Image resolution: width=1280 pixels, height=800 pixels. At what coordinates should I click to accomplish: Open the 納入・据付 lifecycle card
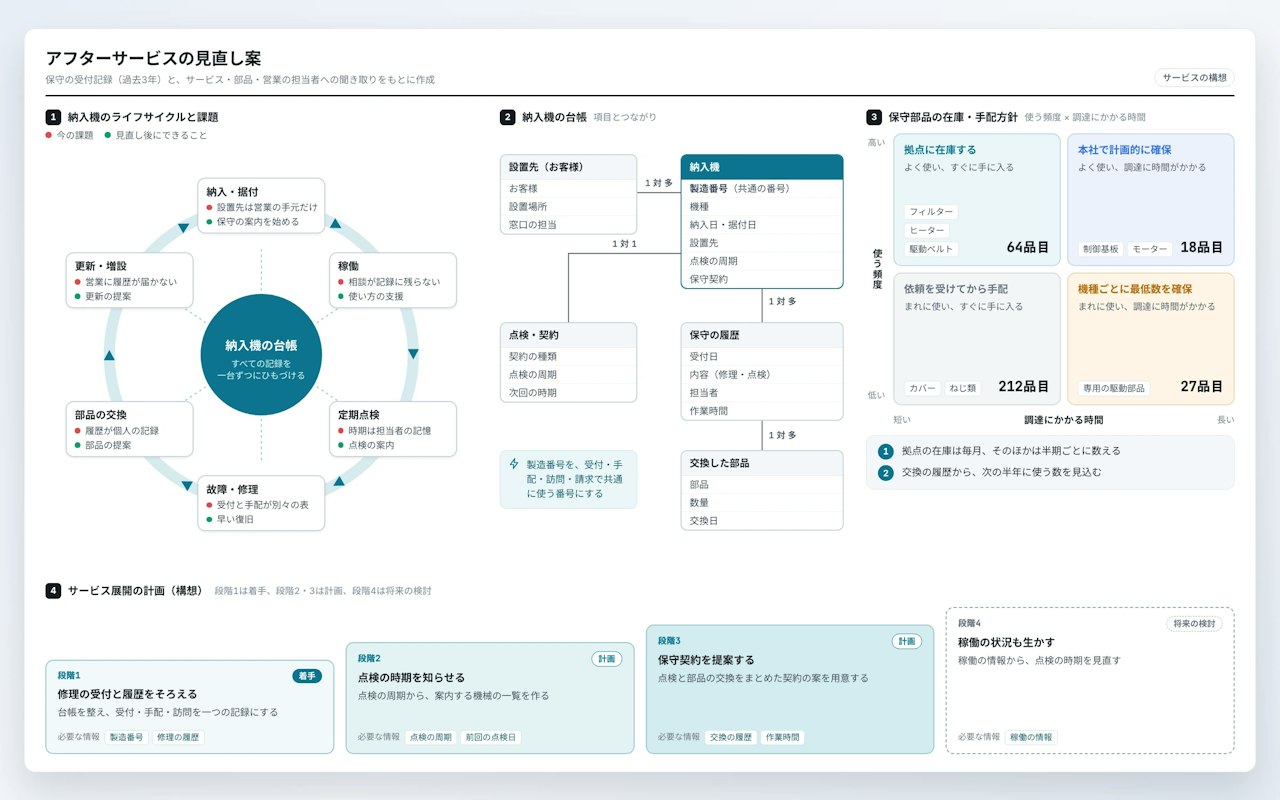pos(261,206)
